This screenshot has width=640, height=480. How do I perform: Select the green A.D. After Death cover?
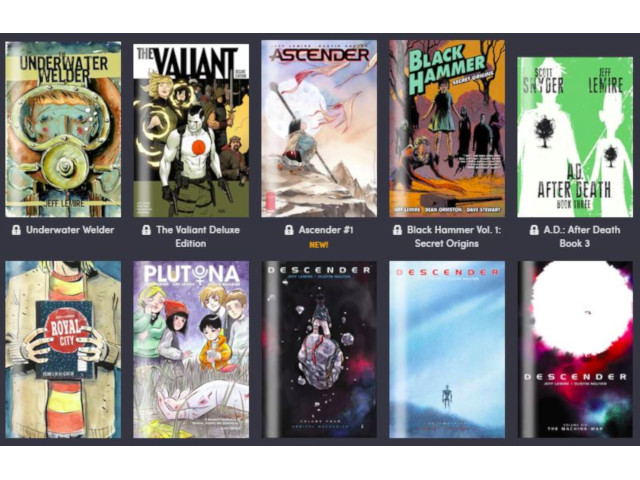pyautogui.click(x=575, y=137)
